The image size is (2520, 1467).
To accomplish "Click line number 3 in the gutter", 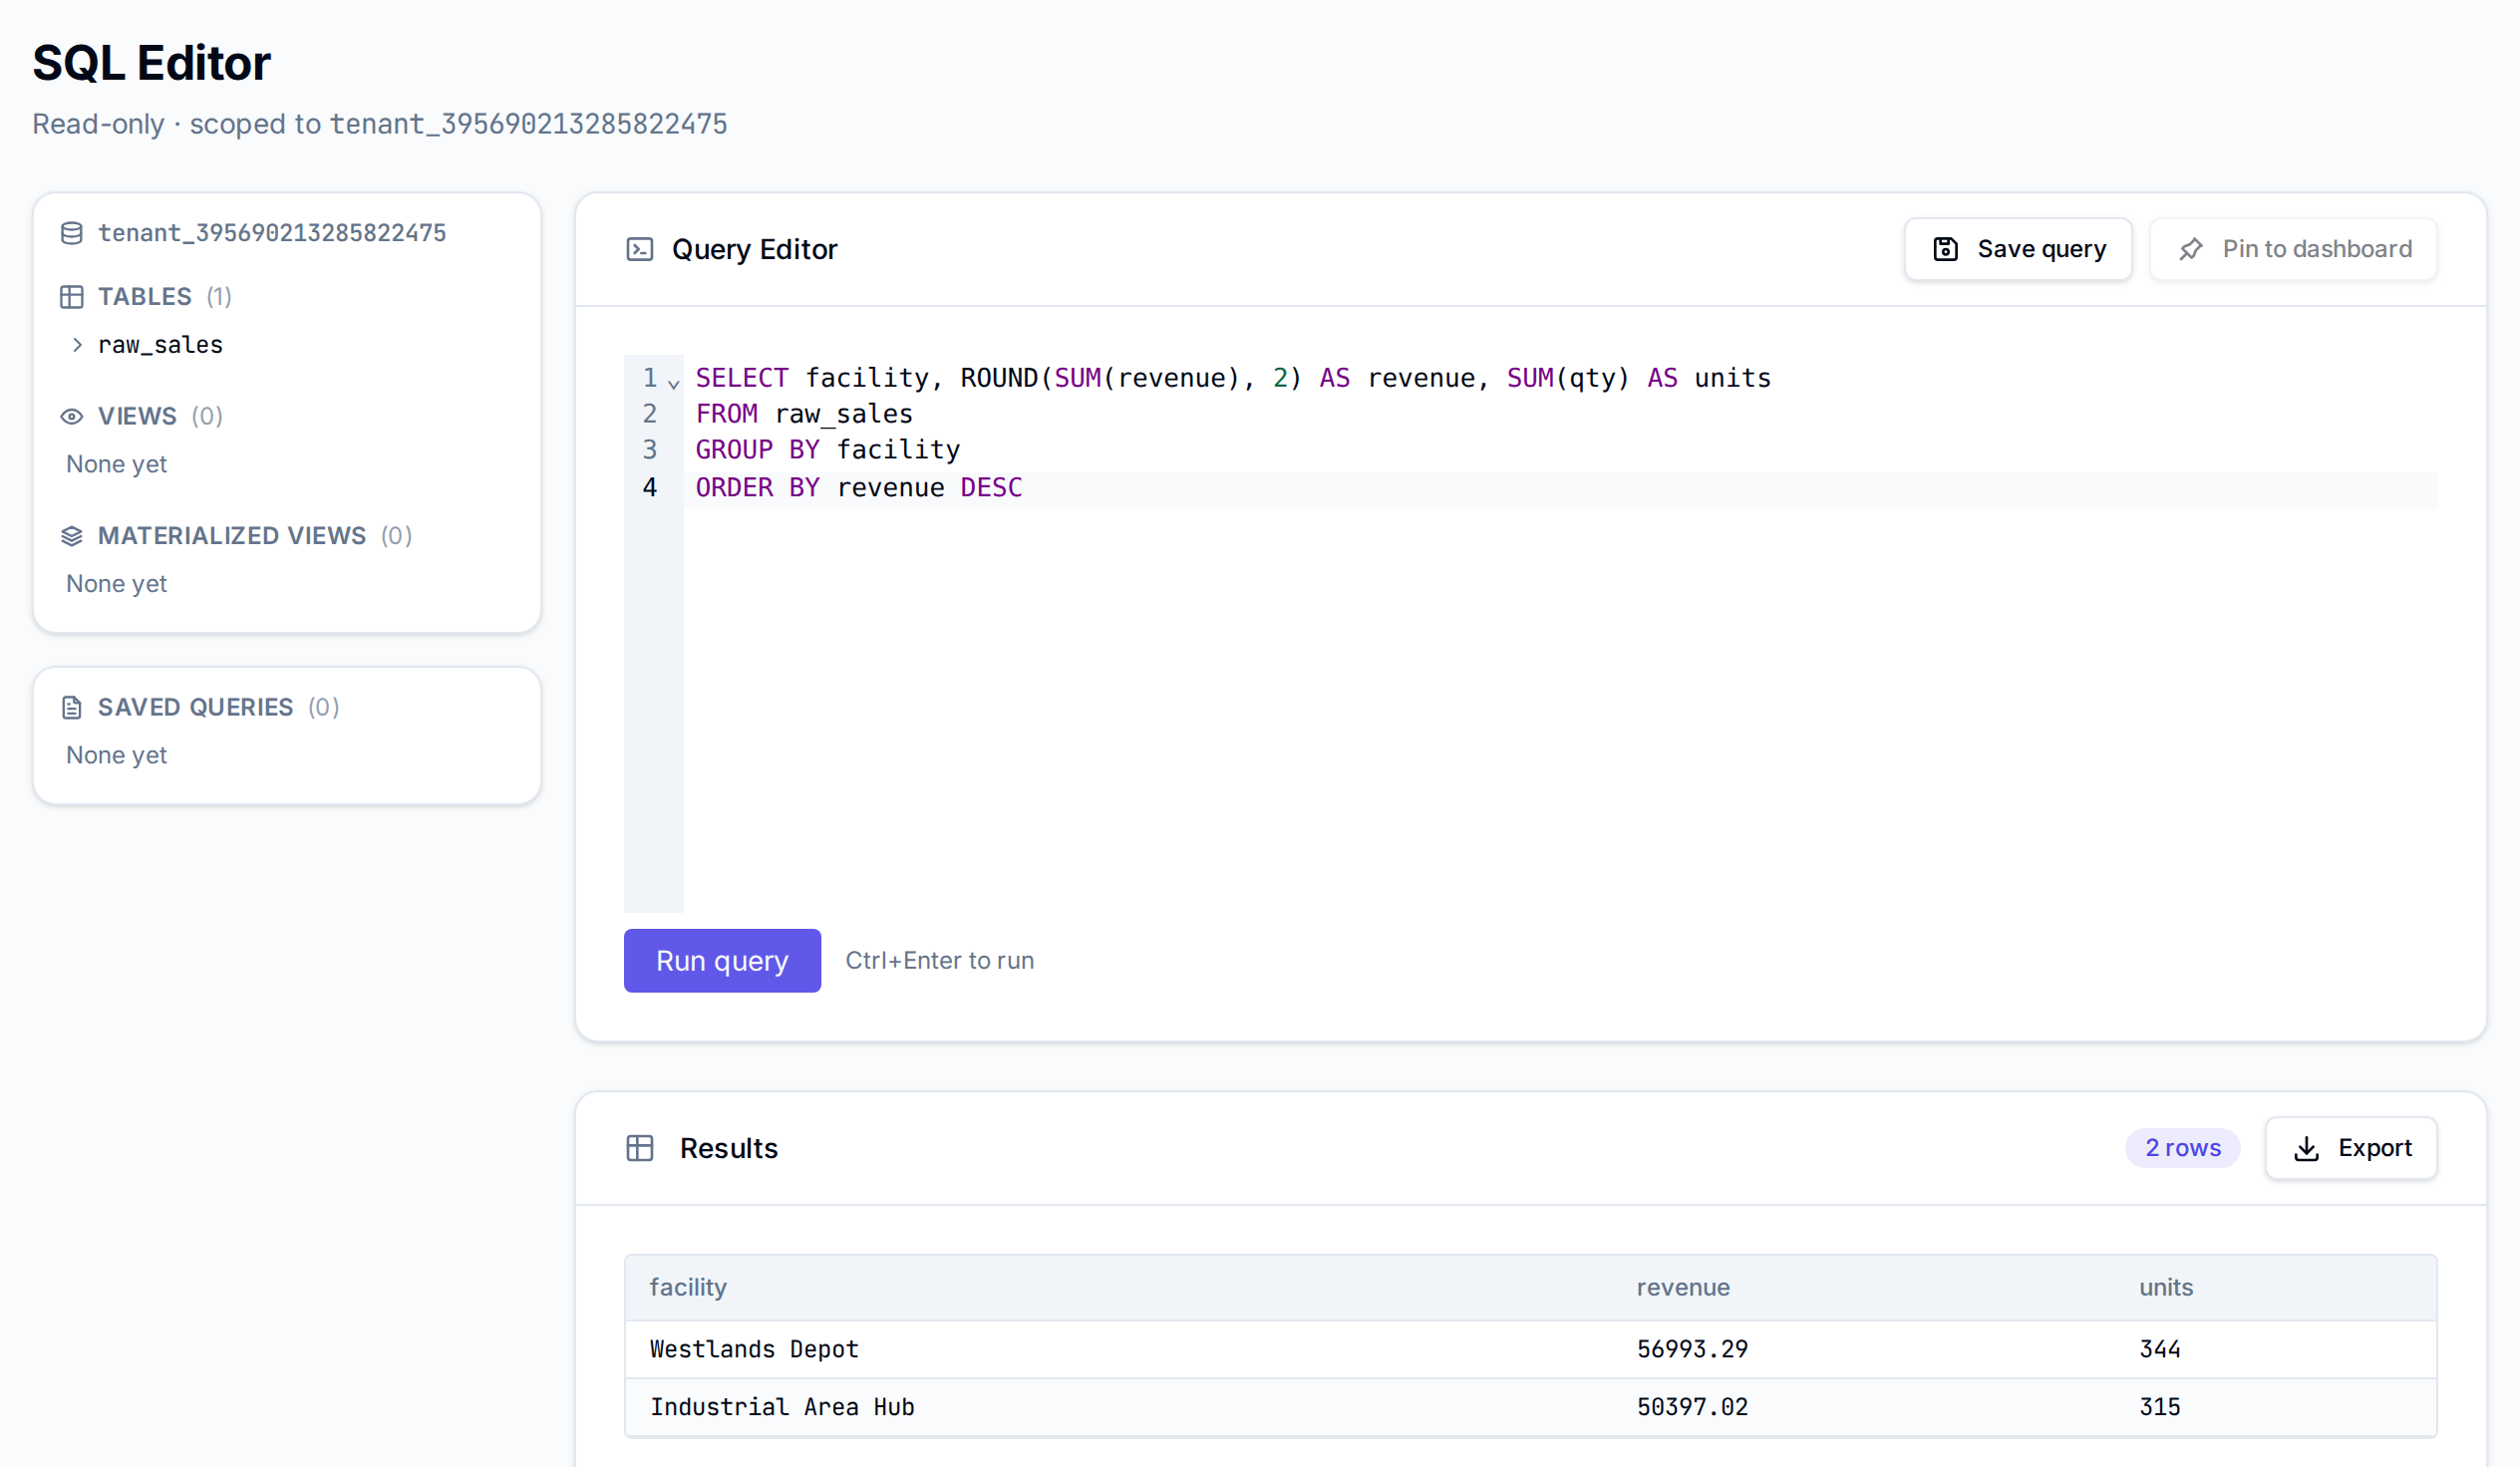I will [x=650, y=450].
